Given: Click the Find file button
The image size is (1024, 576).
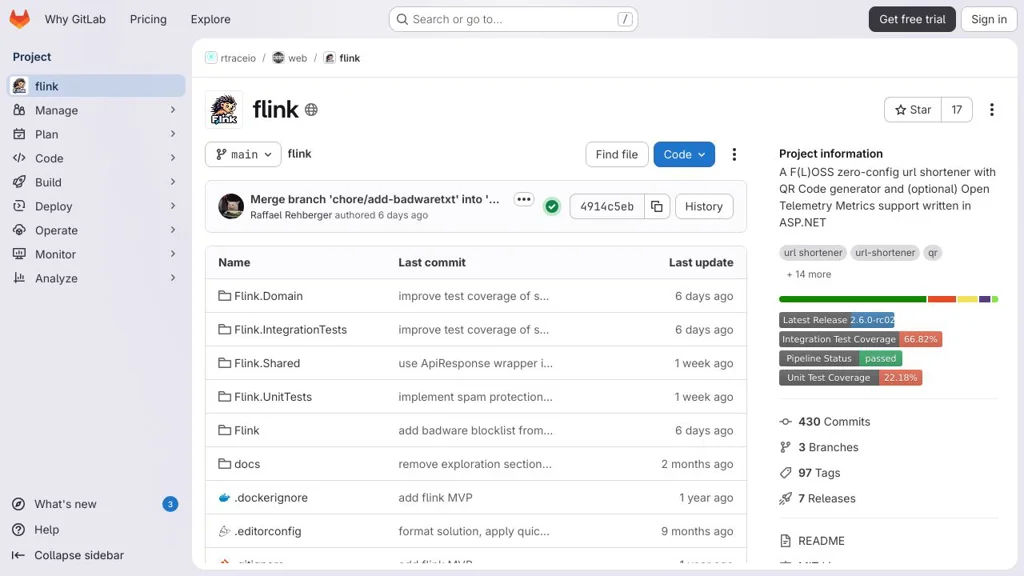Looking at the screenshot, I should [616, 154].
